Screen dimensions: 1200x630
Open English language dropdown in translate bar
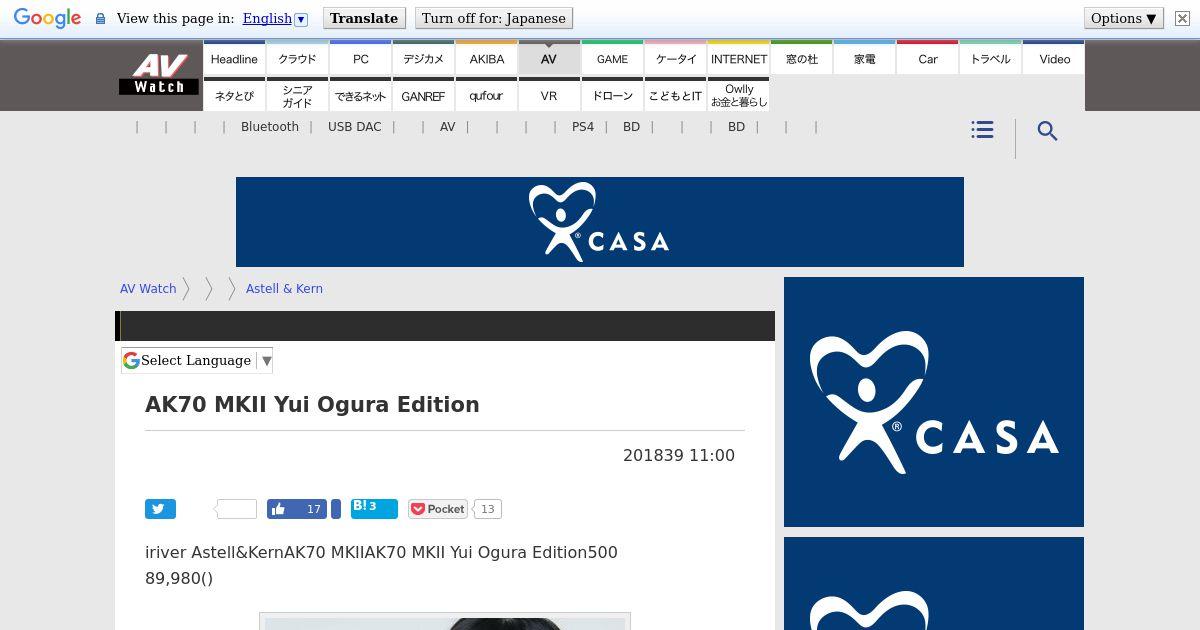(275, 18)
